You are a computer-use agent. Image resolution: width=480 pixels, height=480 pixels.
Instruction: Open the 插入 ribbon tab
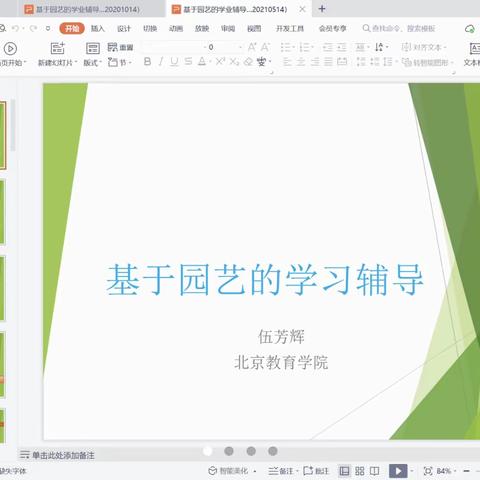pos(98,29)
